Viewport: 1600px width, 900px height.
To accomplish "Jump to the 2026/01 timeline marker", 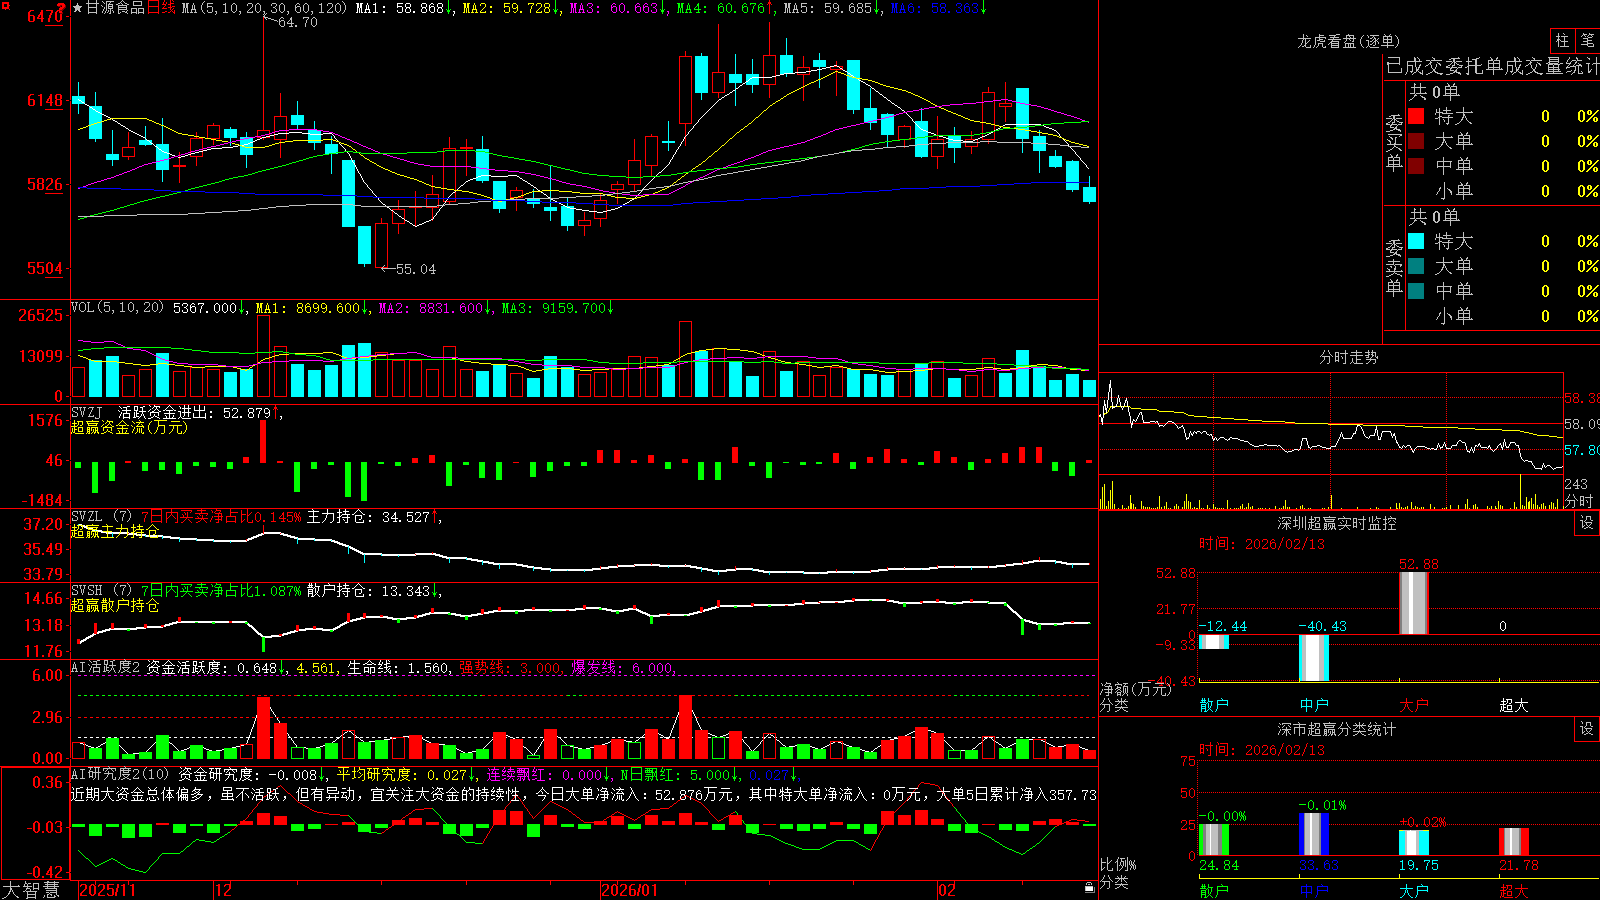I will [x=630, y=890].
